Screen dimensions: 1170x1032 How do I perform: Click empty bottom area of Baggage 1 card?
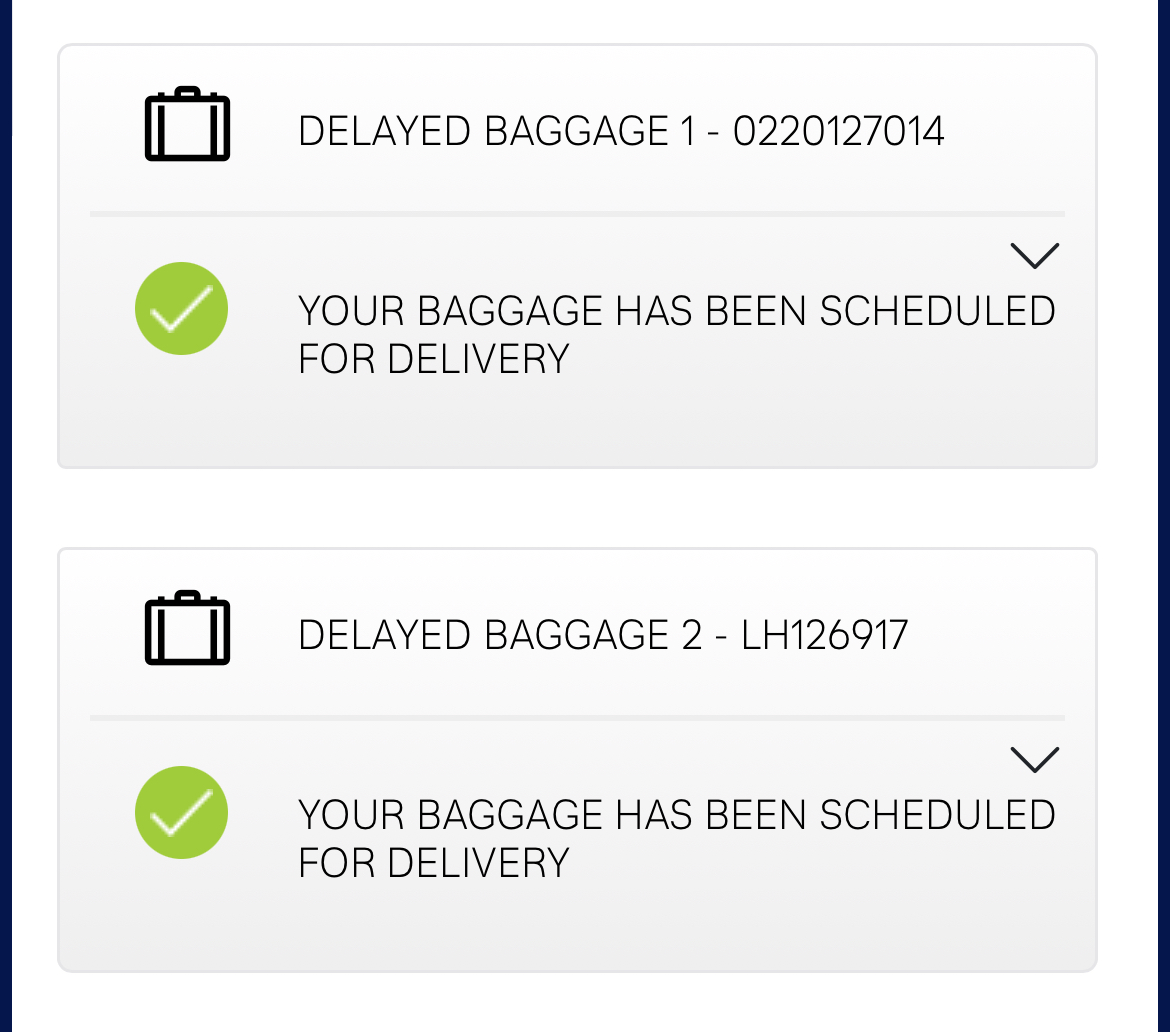coord(577,425)
